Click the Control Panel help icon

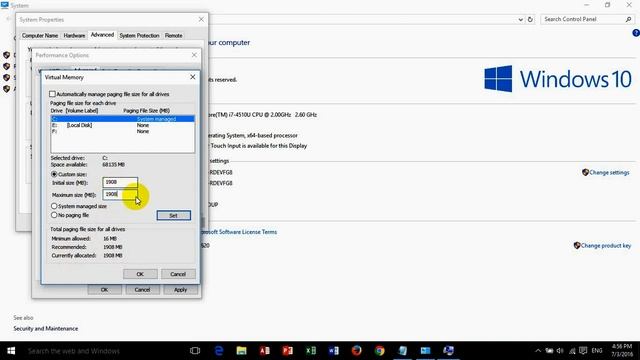tap(636, 33)
